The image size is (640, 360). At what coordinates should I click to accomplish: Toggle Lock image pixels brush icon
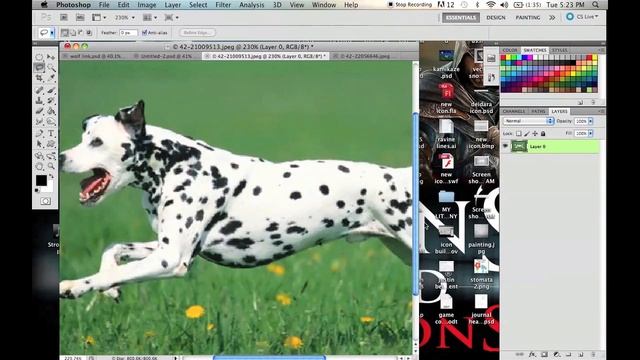[x=527, y=133]
